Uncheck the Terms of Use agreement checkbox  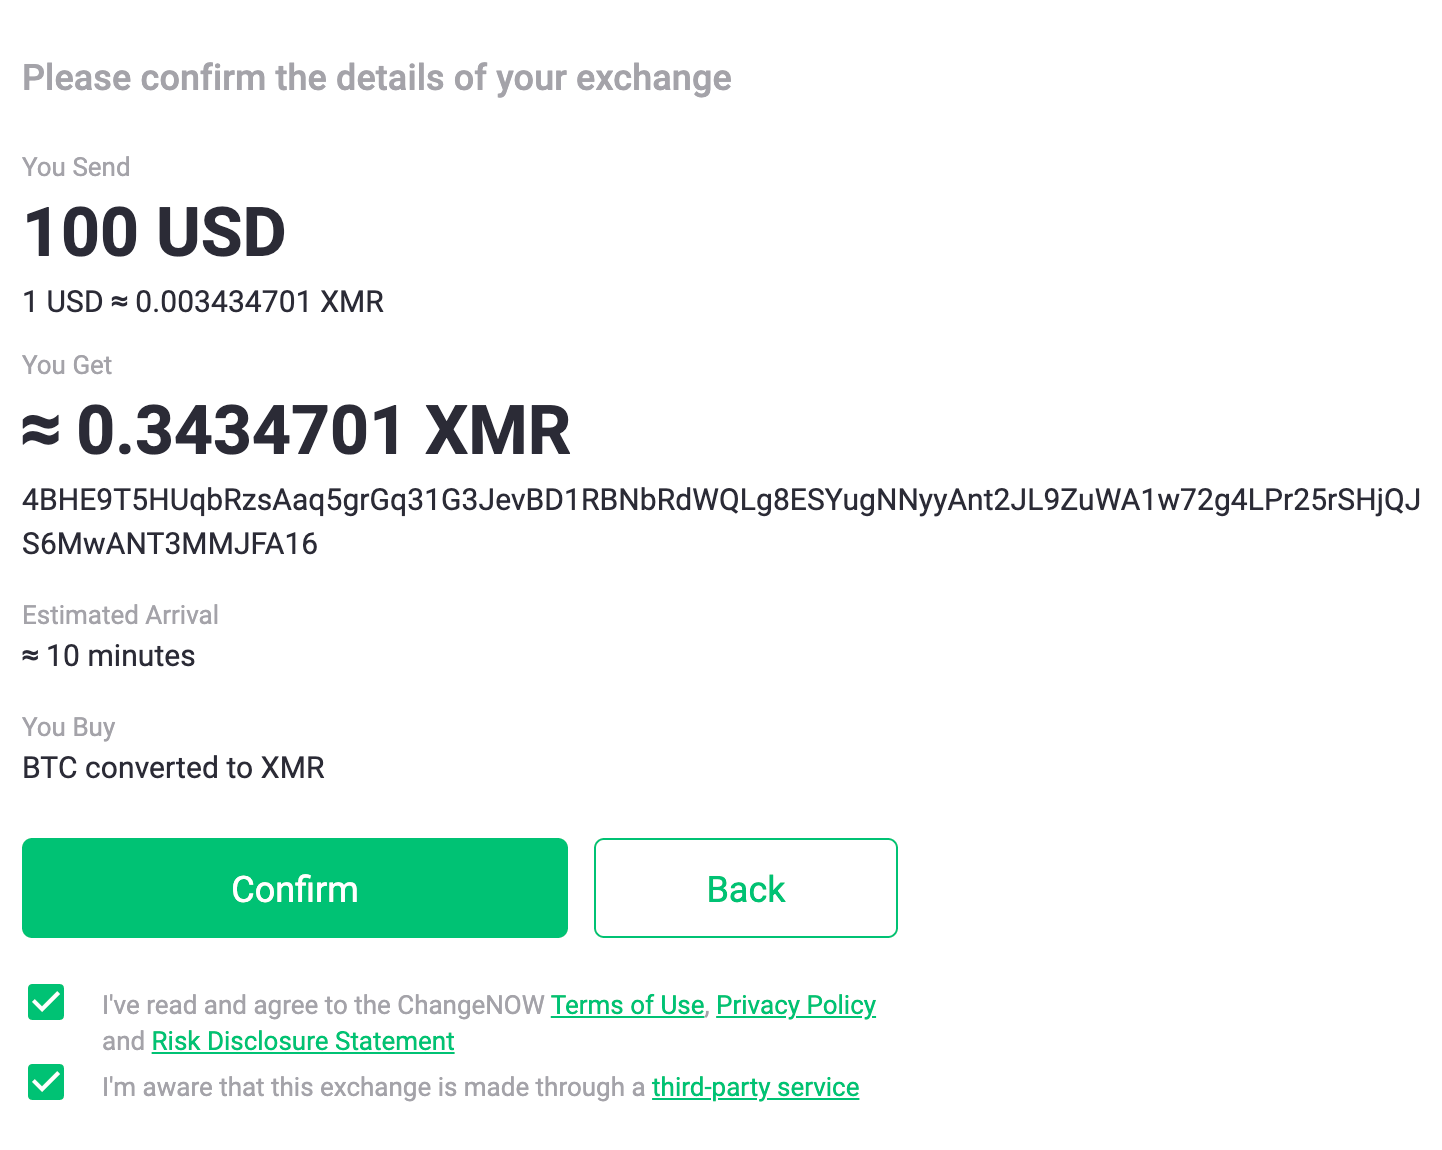[46, 1002]
